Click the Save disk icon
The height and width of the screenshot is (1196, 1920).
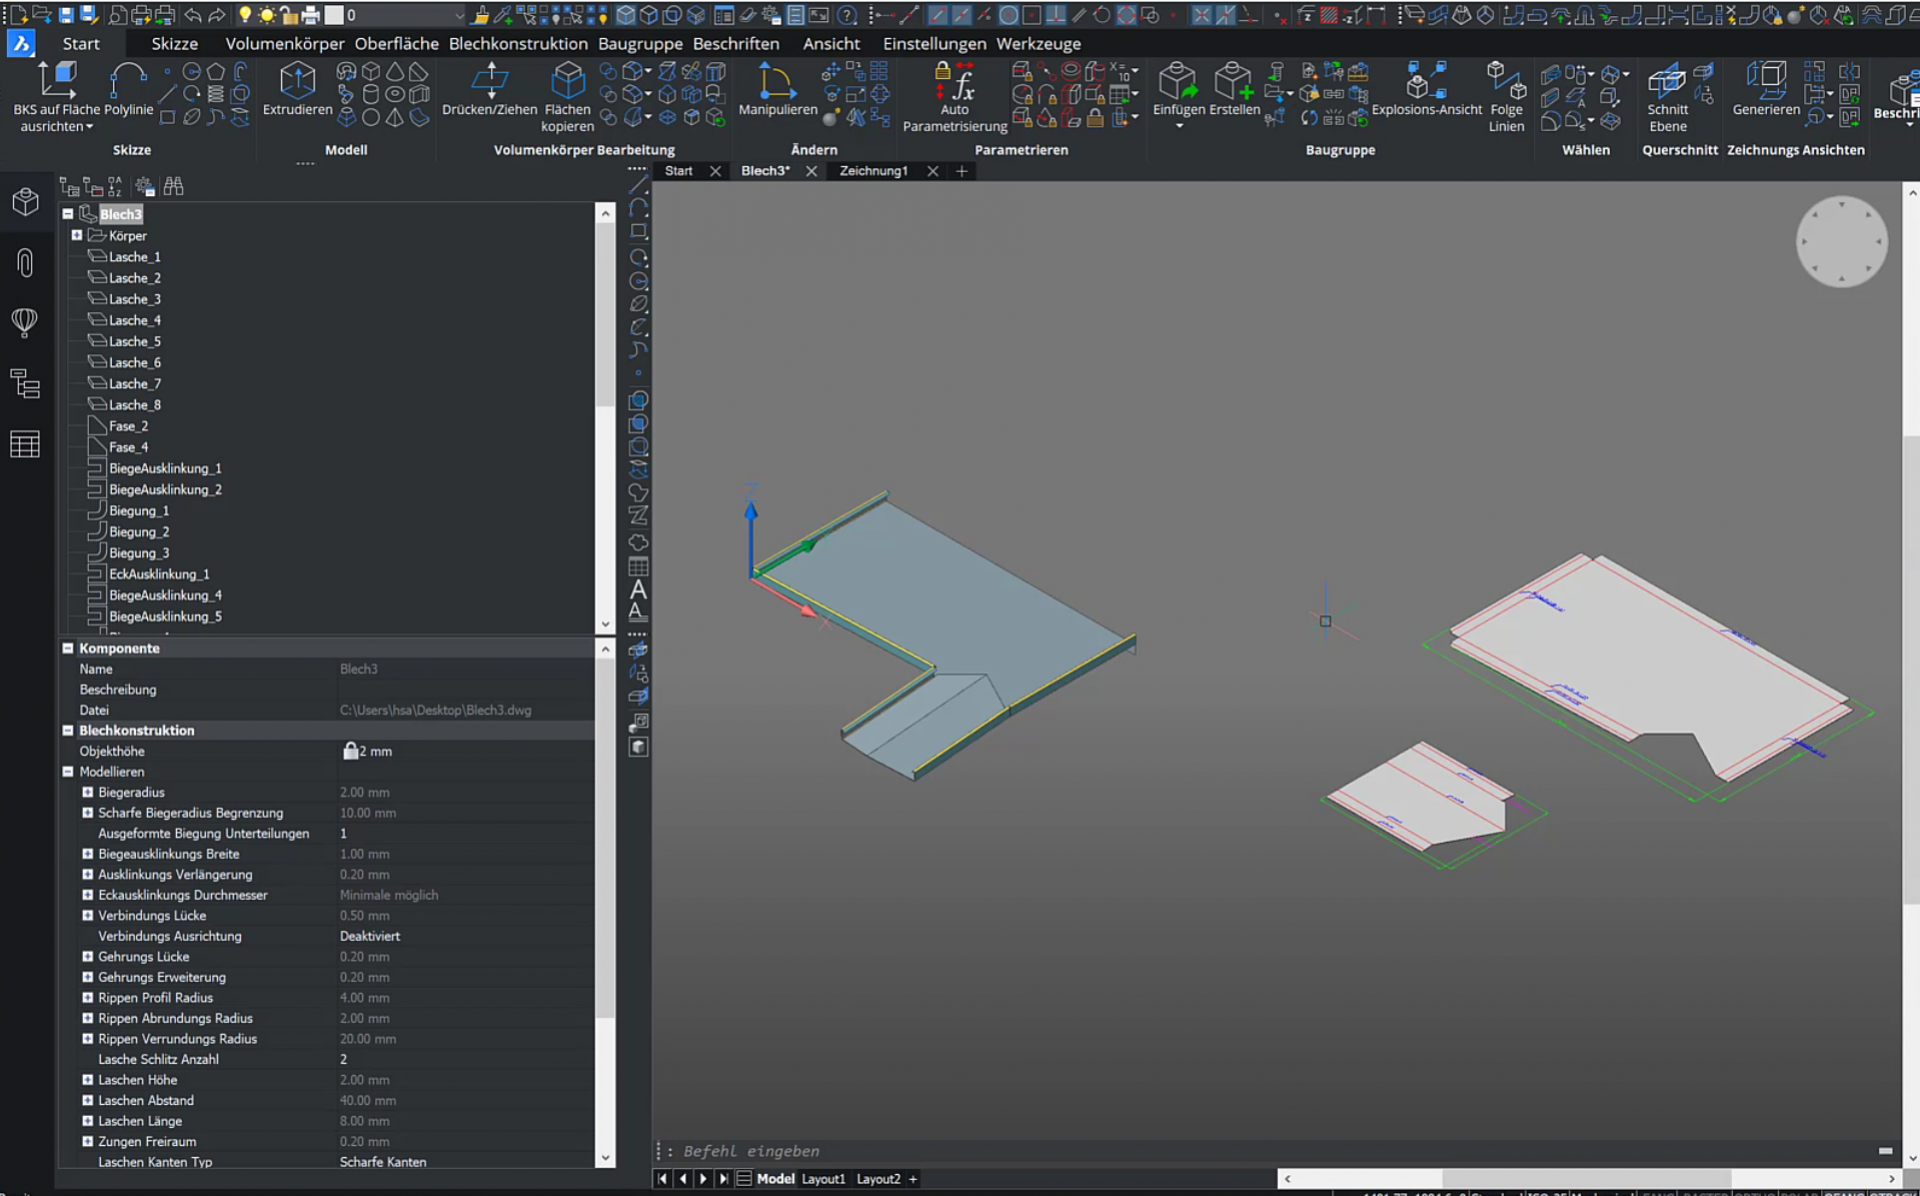point(66,15)
